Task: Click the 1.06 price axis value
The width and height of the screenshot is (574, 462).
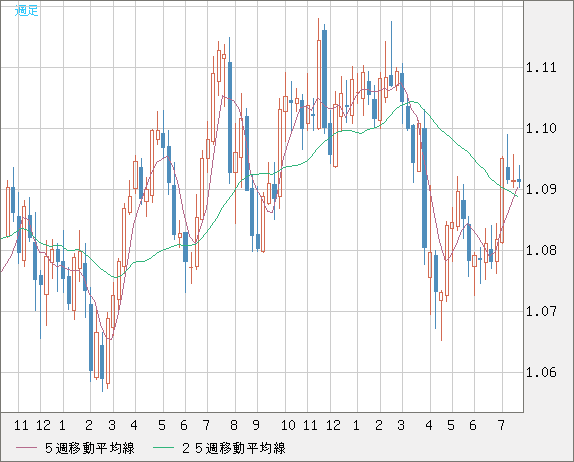Action: click(541, 373)
